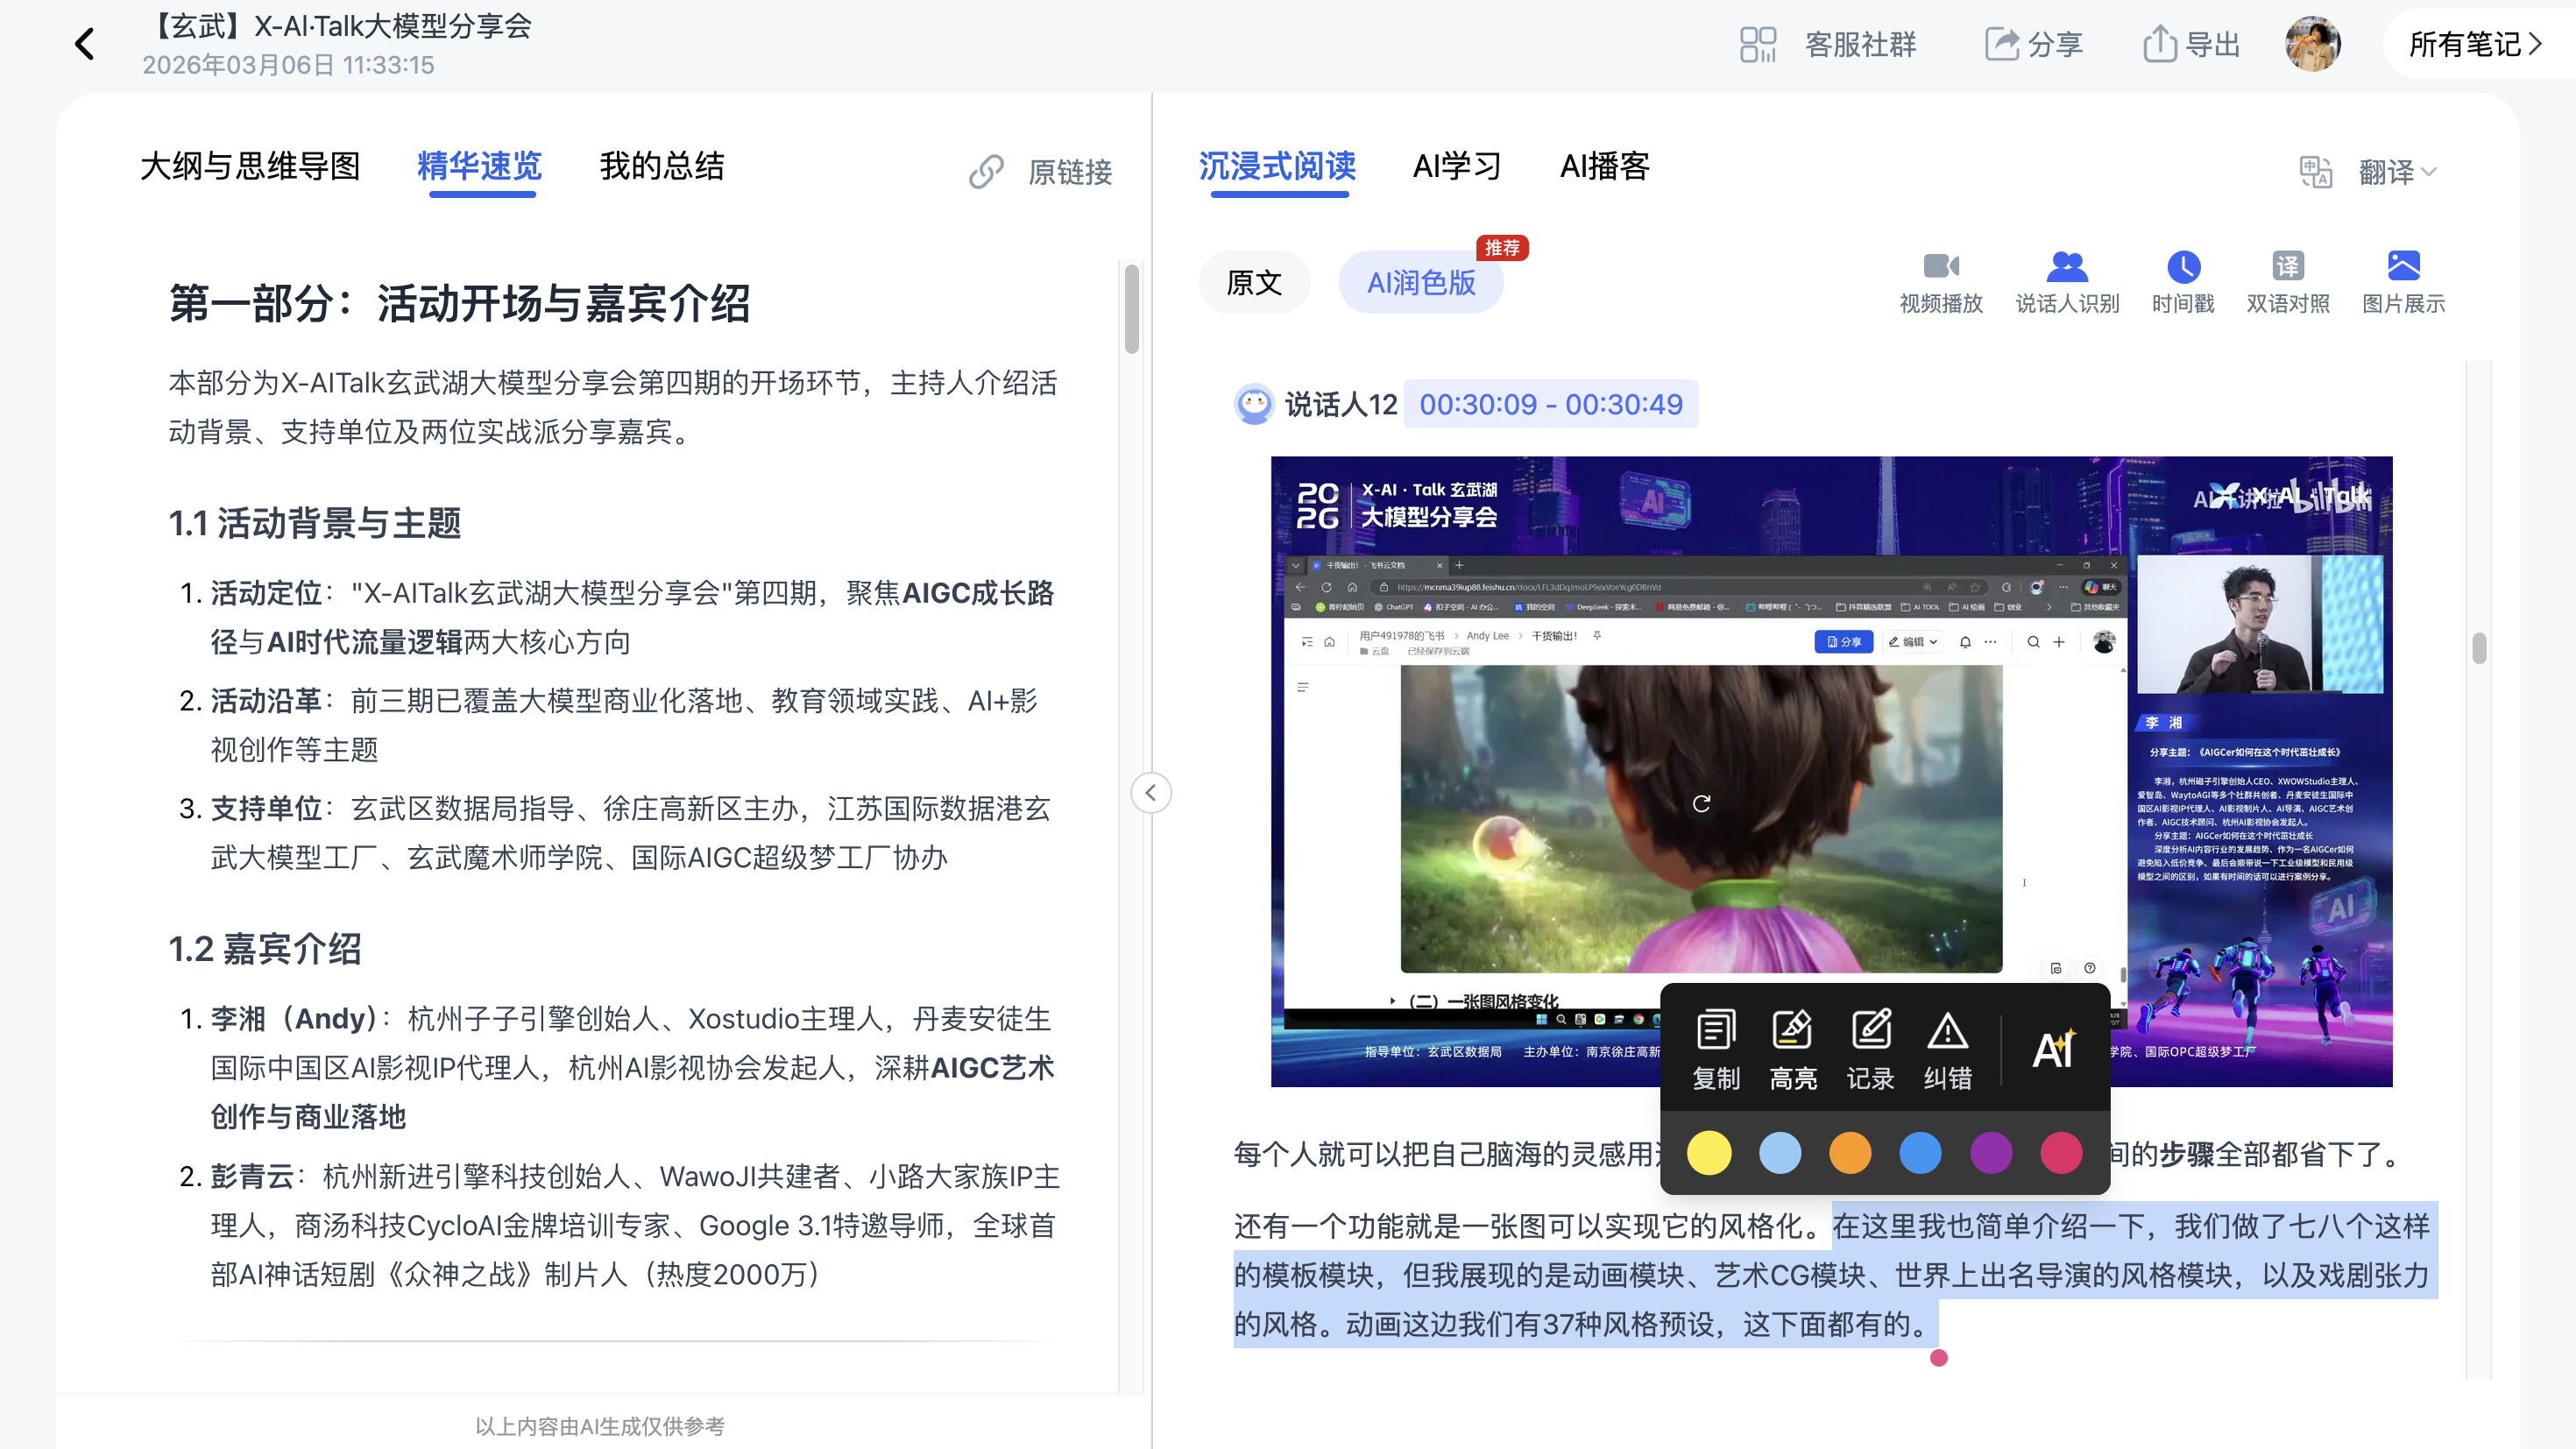Open the 我的总结 tab

point(662,166)
